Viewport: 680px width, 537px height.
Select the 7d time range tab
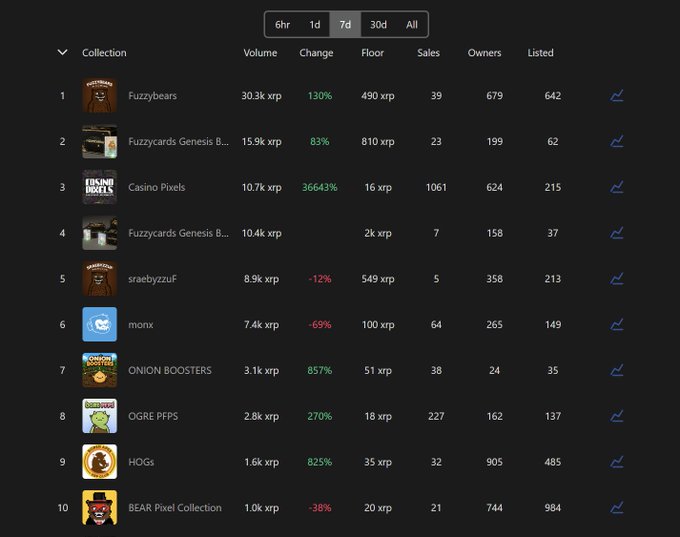pos(345,25)
